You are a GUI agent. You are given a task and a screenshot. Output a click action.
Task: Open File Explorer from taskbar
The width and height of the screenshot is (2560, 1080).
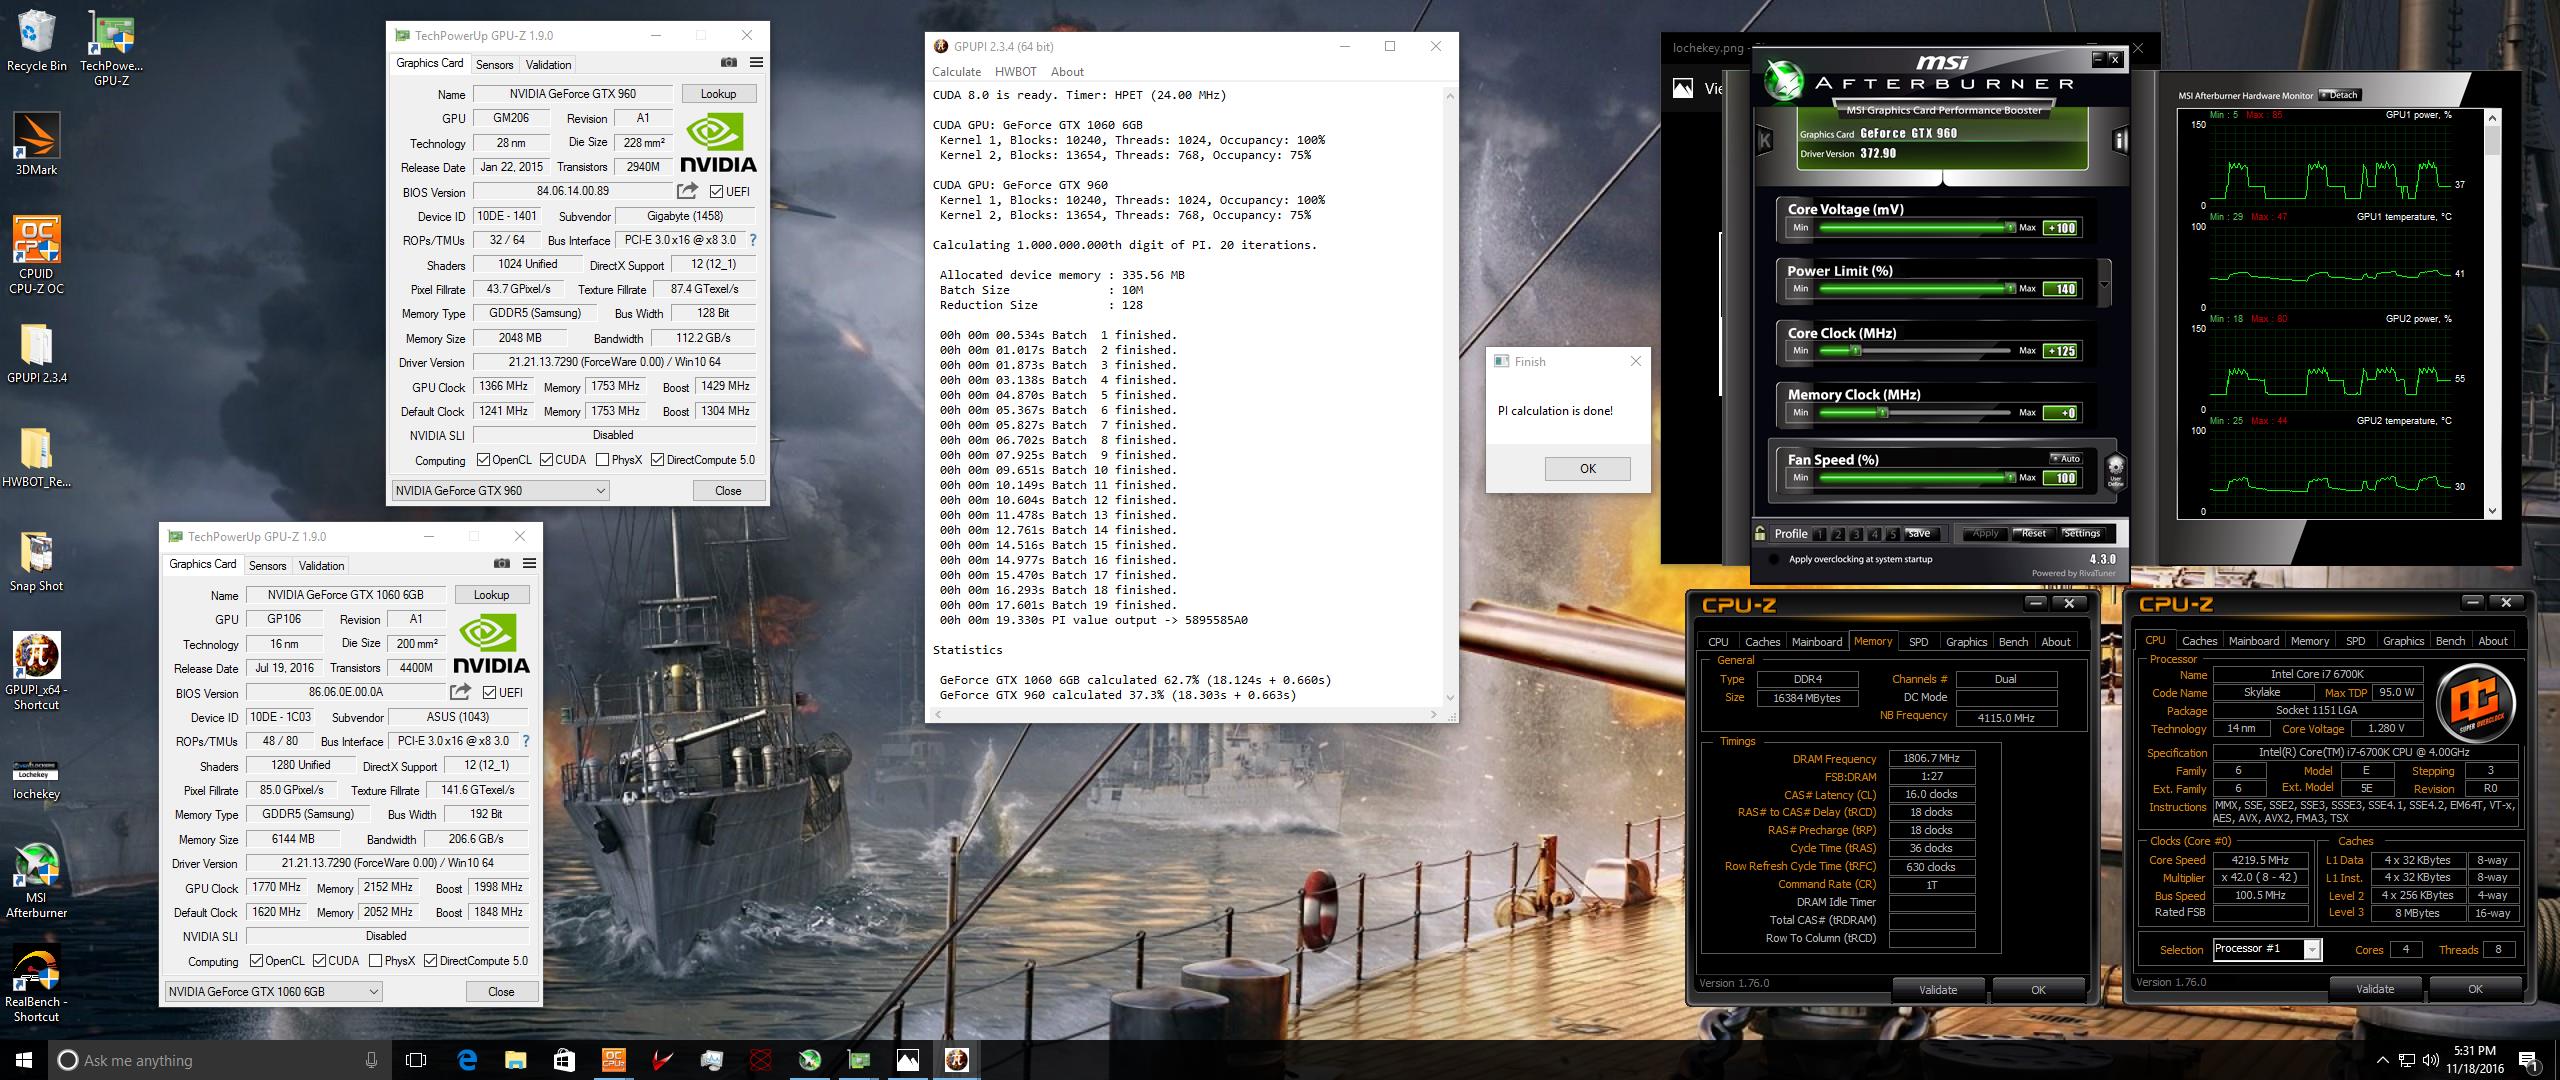(515, 1060)
